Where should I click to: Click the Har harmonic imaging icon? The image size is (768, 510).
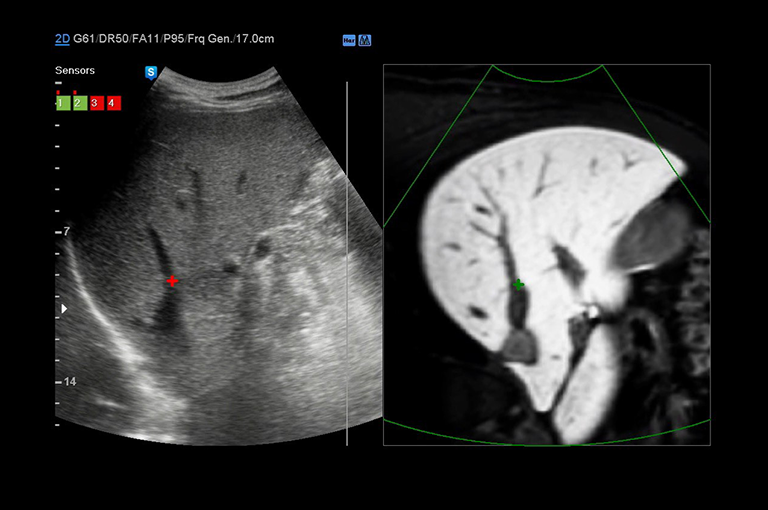pyautogui.click(x=348, y=40)
